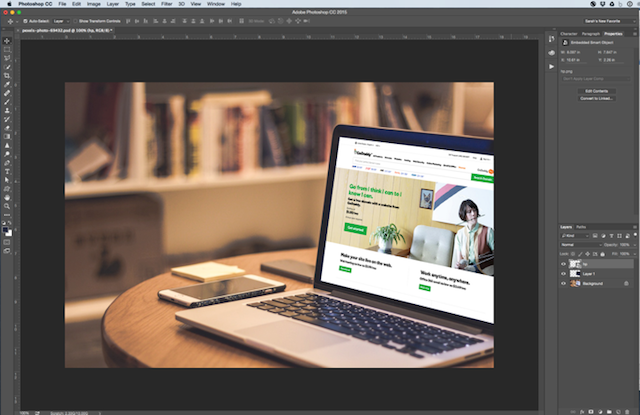Screen dimensions: 640x415
Task: Open the workspace switcher dropdown
Action: [609, 21]
